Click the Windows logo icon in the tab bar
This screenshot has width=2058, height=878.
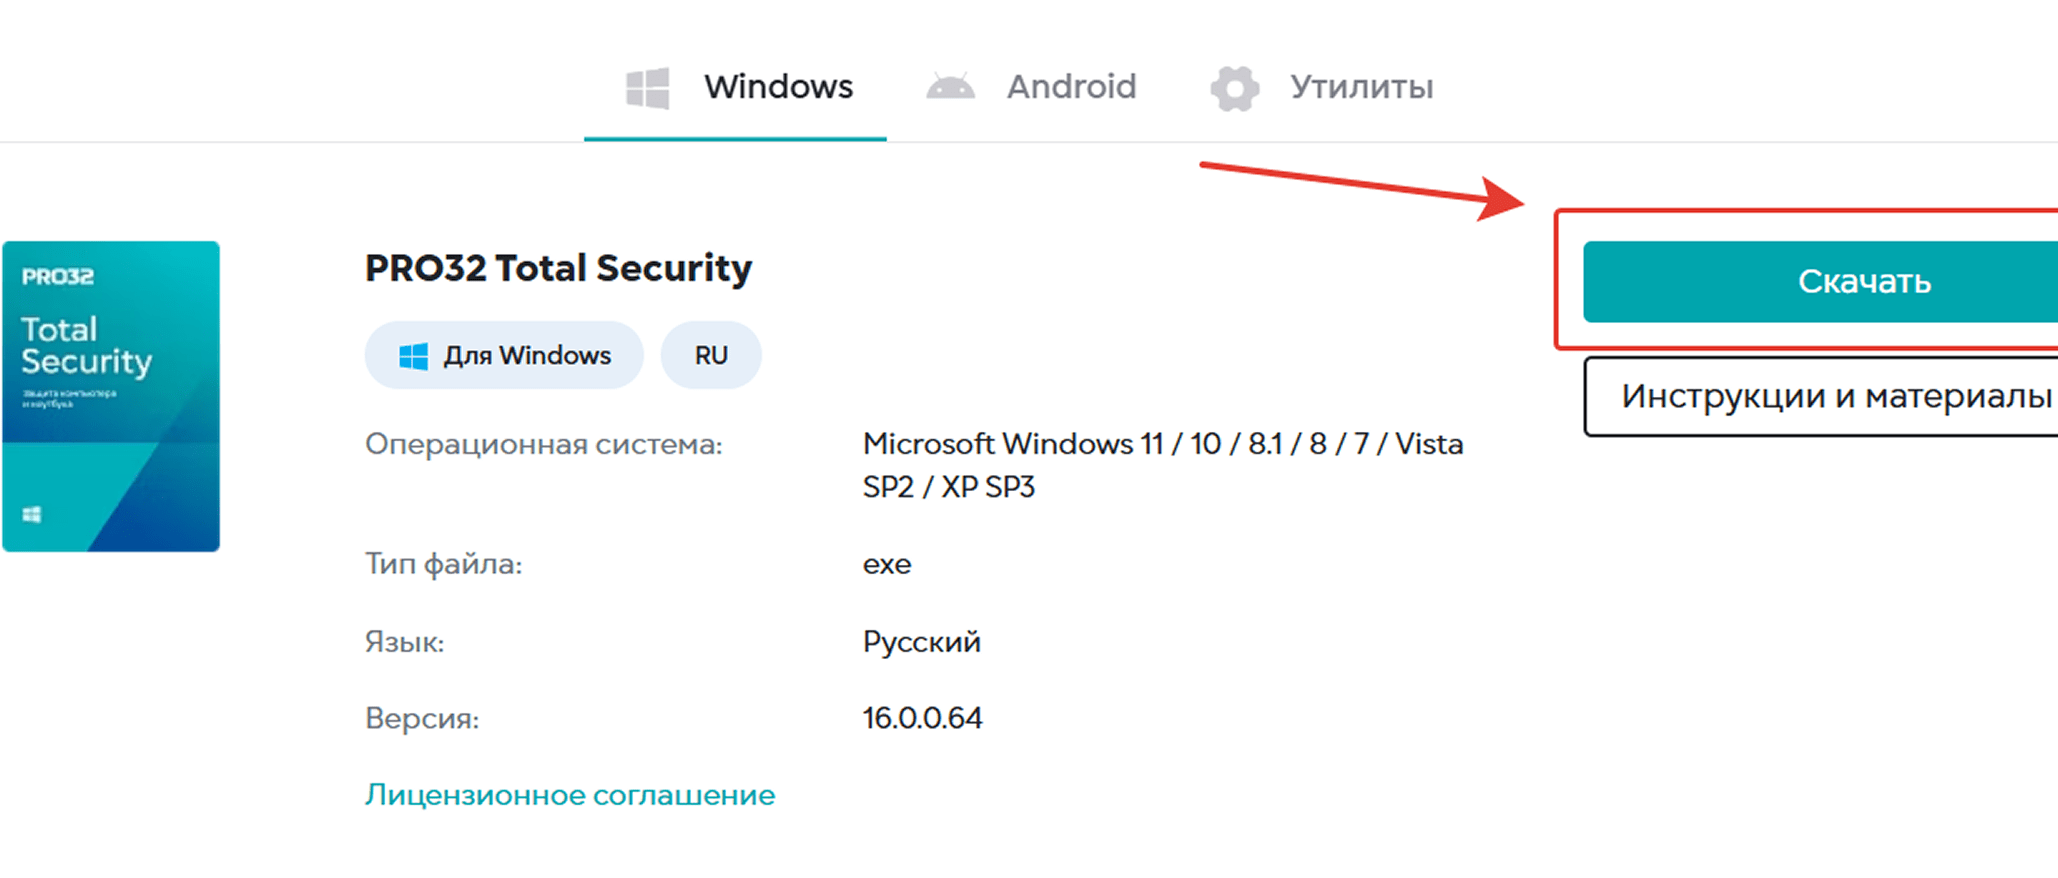pyautogui.click(x=646, y=87)
